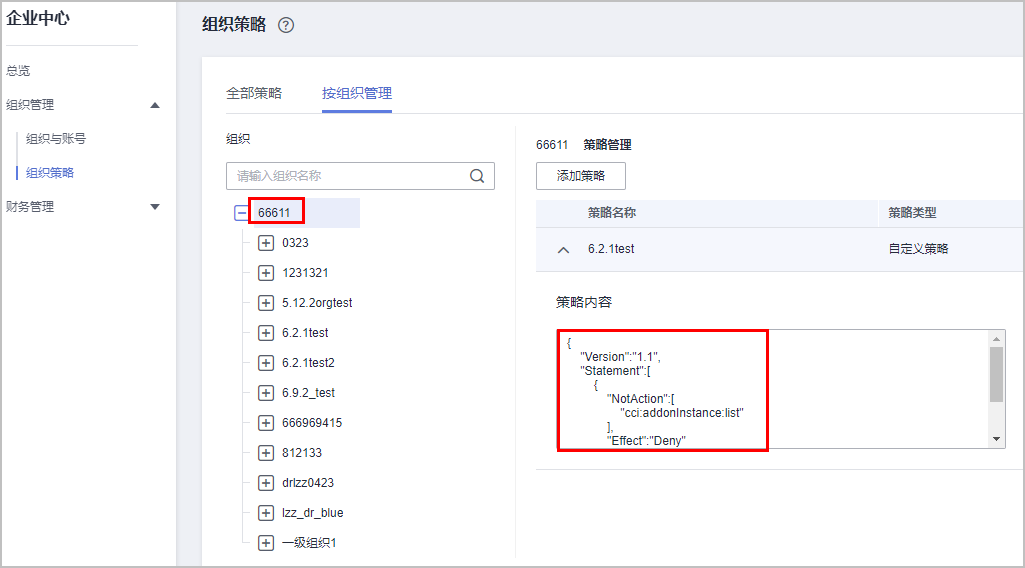Expand the 0323 organization node
The width and height of the screenshot is (1025, 568).
point(266,243)
